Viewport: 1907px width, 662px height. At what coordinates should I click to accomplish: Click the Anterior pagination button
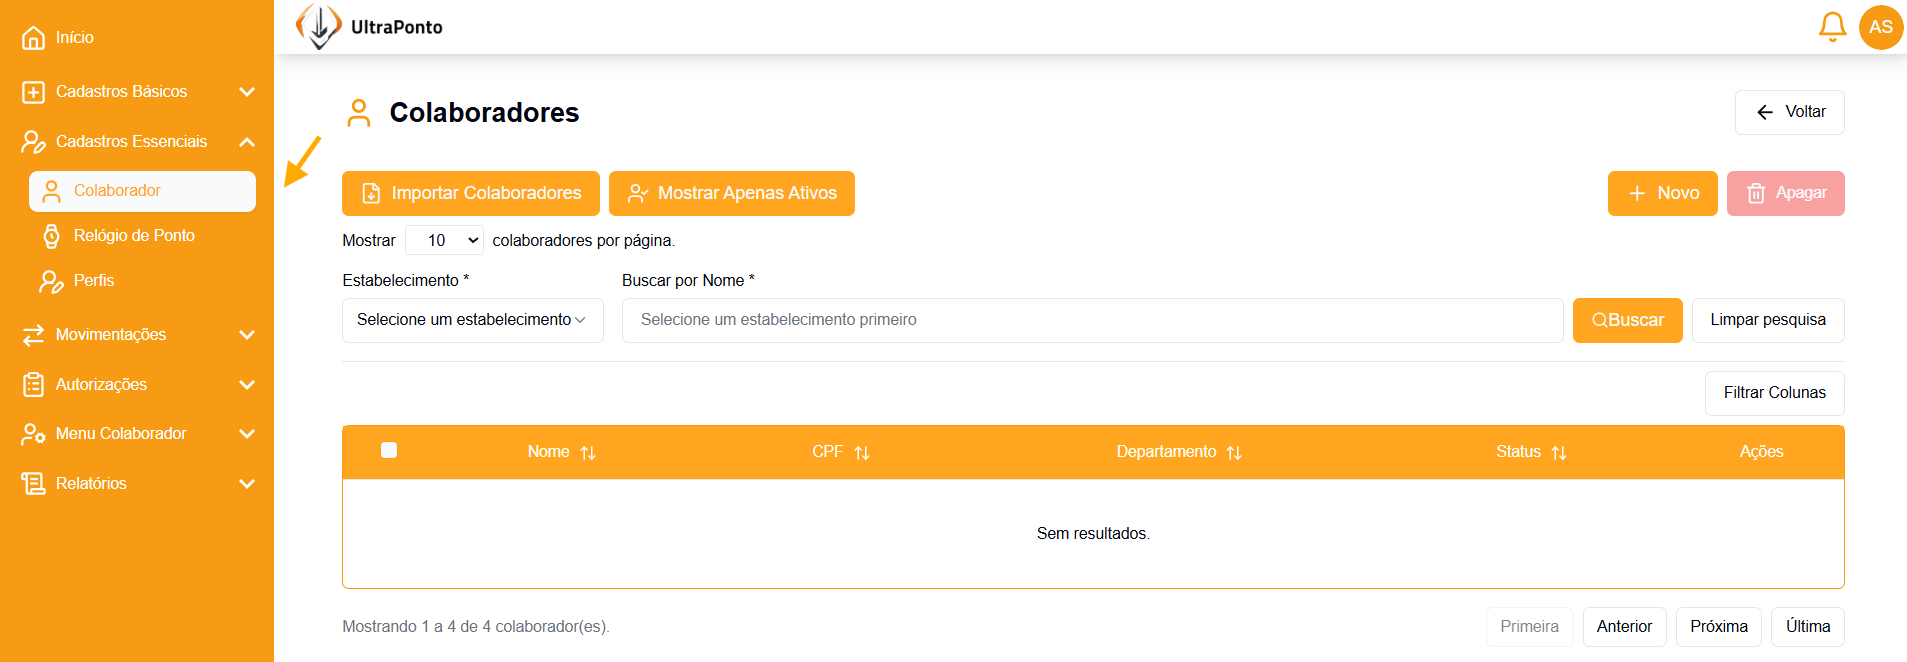click(1624, 627)
